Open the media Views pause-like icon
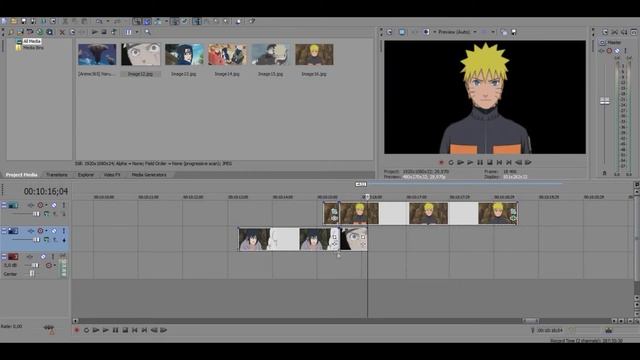640x360 pixels. pos(129,32)
